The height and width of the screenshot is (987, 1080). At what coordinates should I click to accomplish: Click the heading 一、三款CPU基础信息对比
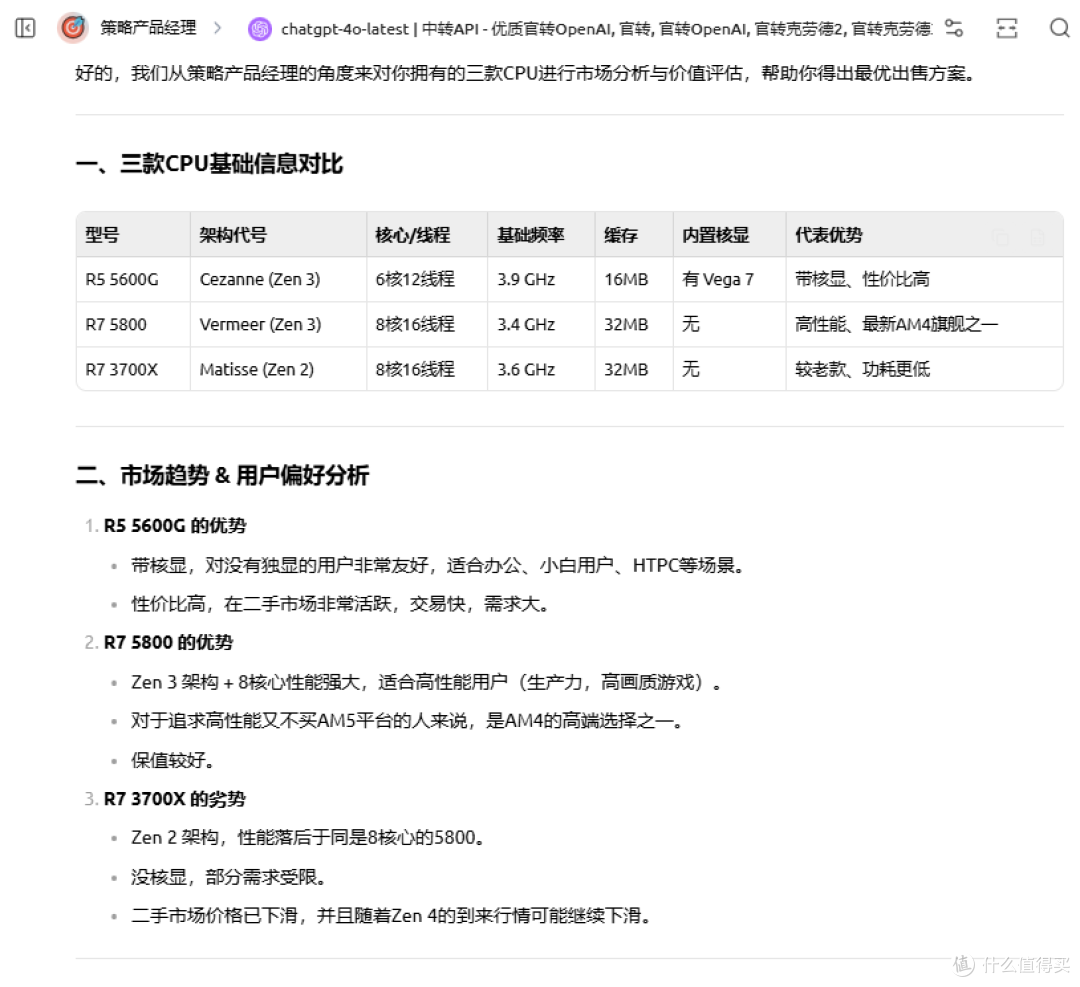click(209, 164)
